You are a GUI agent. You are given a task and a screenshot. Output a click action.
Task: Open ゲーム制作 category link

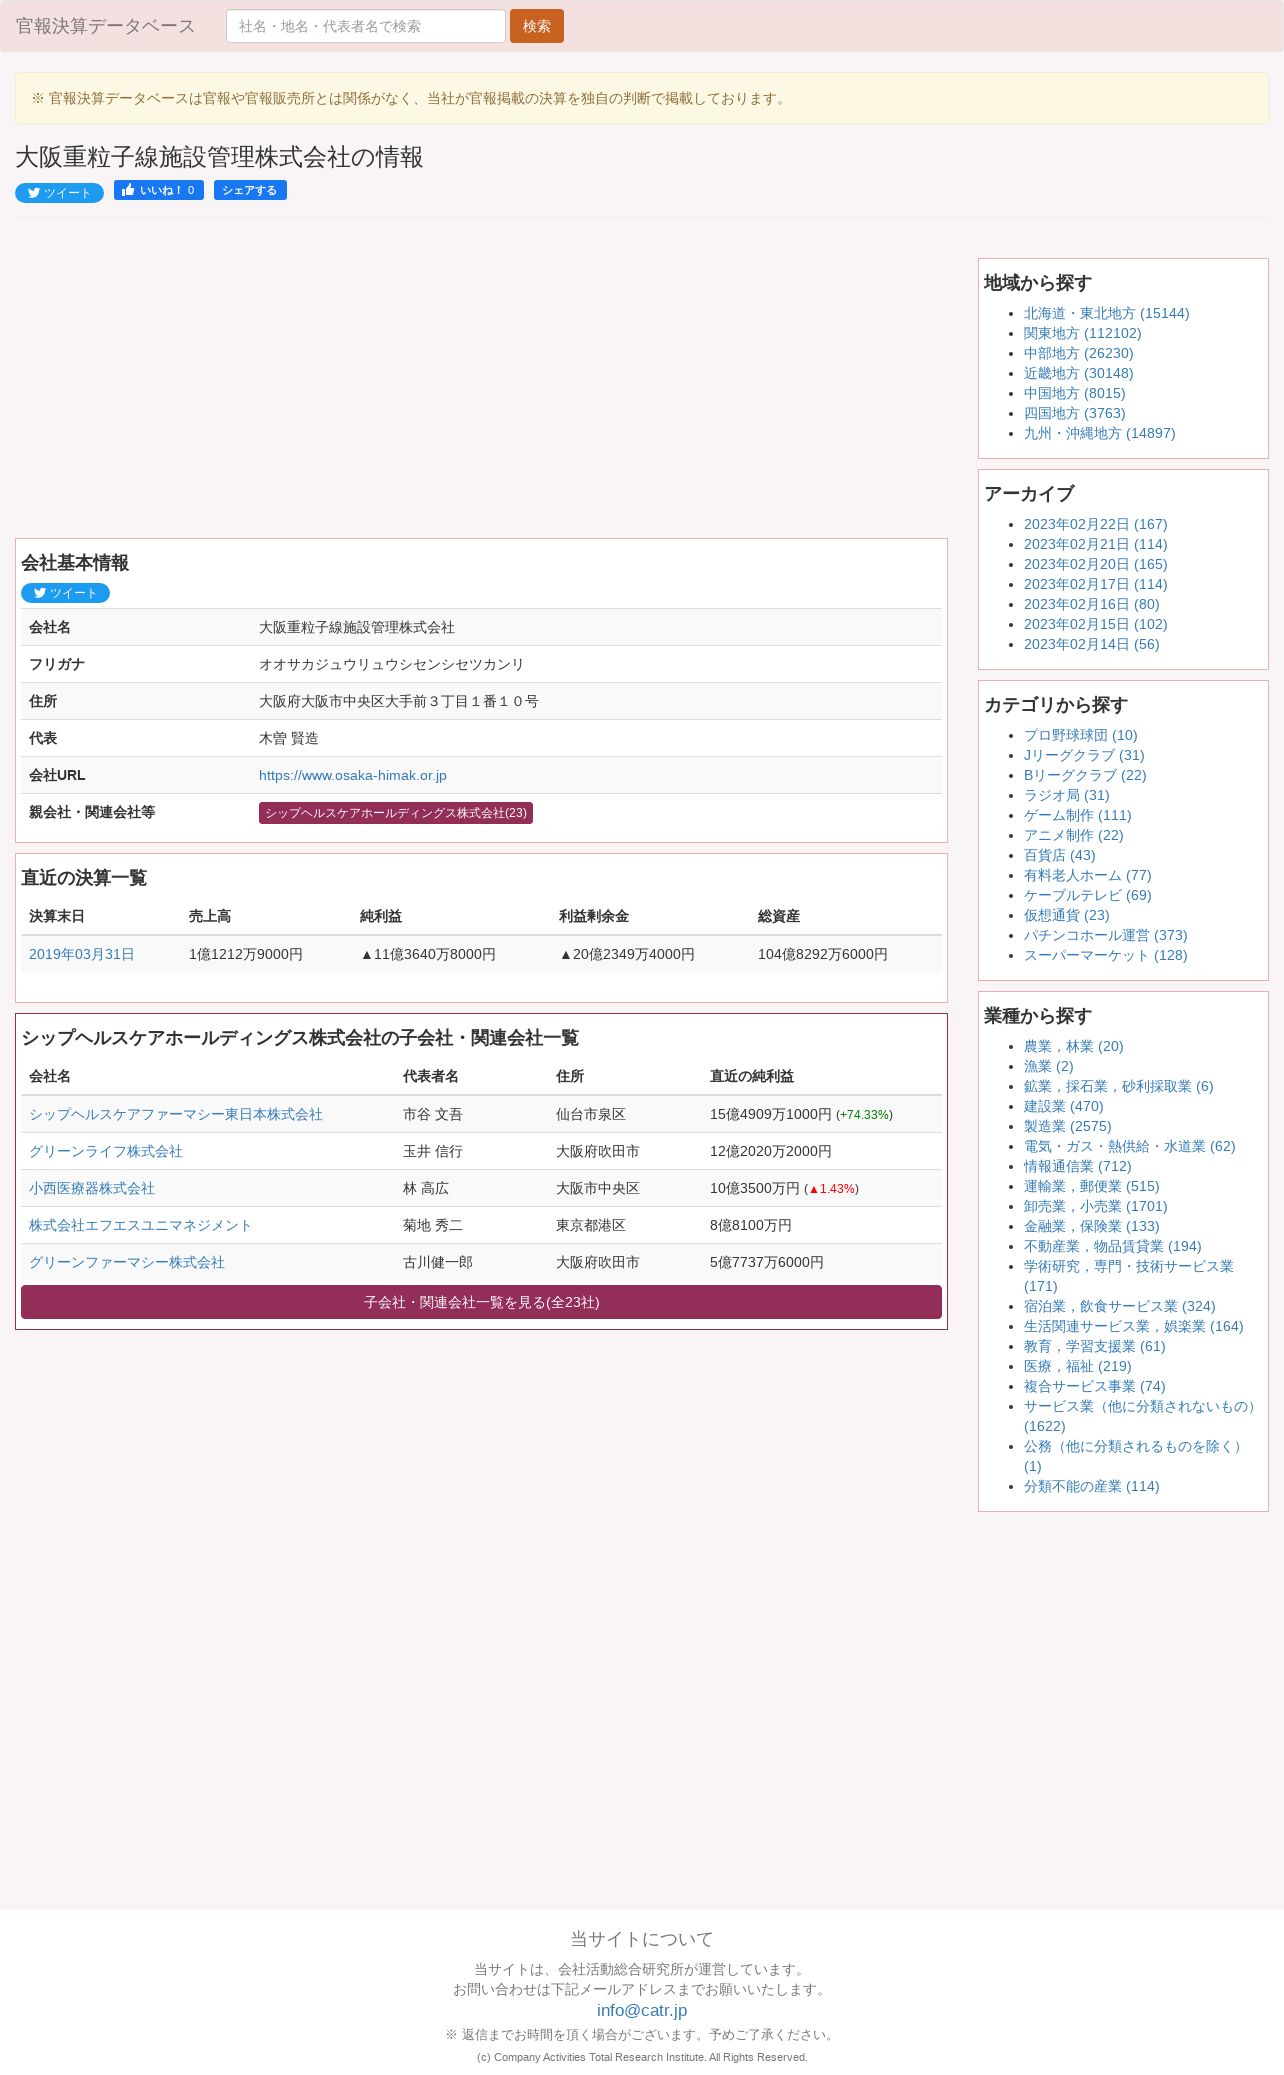pyautogui.click(x=1077, y=815)
